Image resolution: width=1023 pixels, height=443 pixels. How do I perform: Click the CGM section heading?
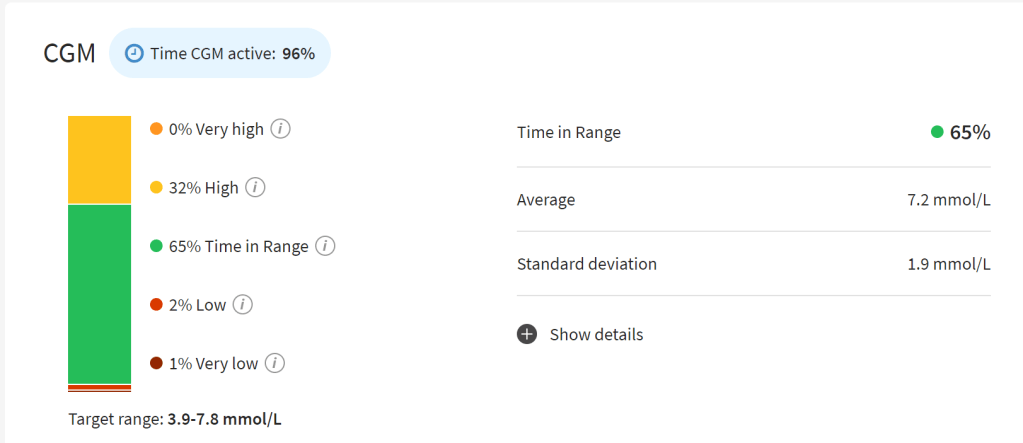point(69,54)
